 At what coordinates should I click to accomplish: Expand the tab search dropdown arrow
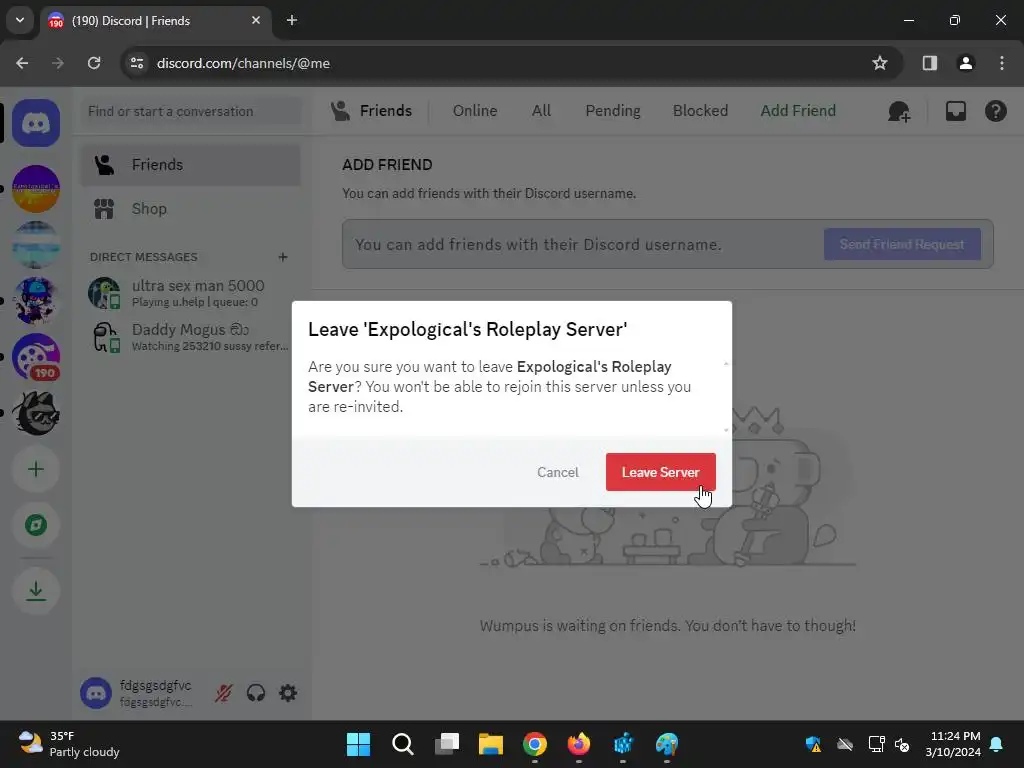(x=20, y=20)
